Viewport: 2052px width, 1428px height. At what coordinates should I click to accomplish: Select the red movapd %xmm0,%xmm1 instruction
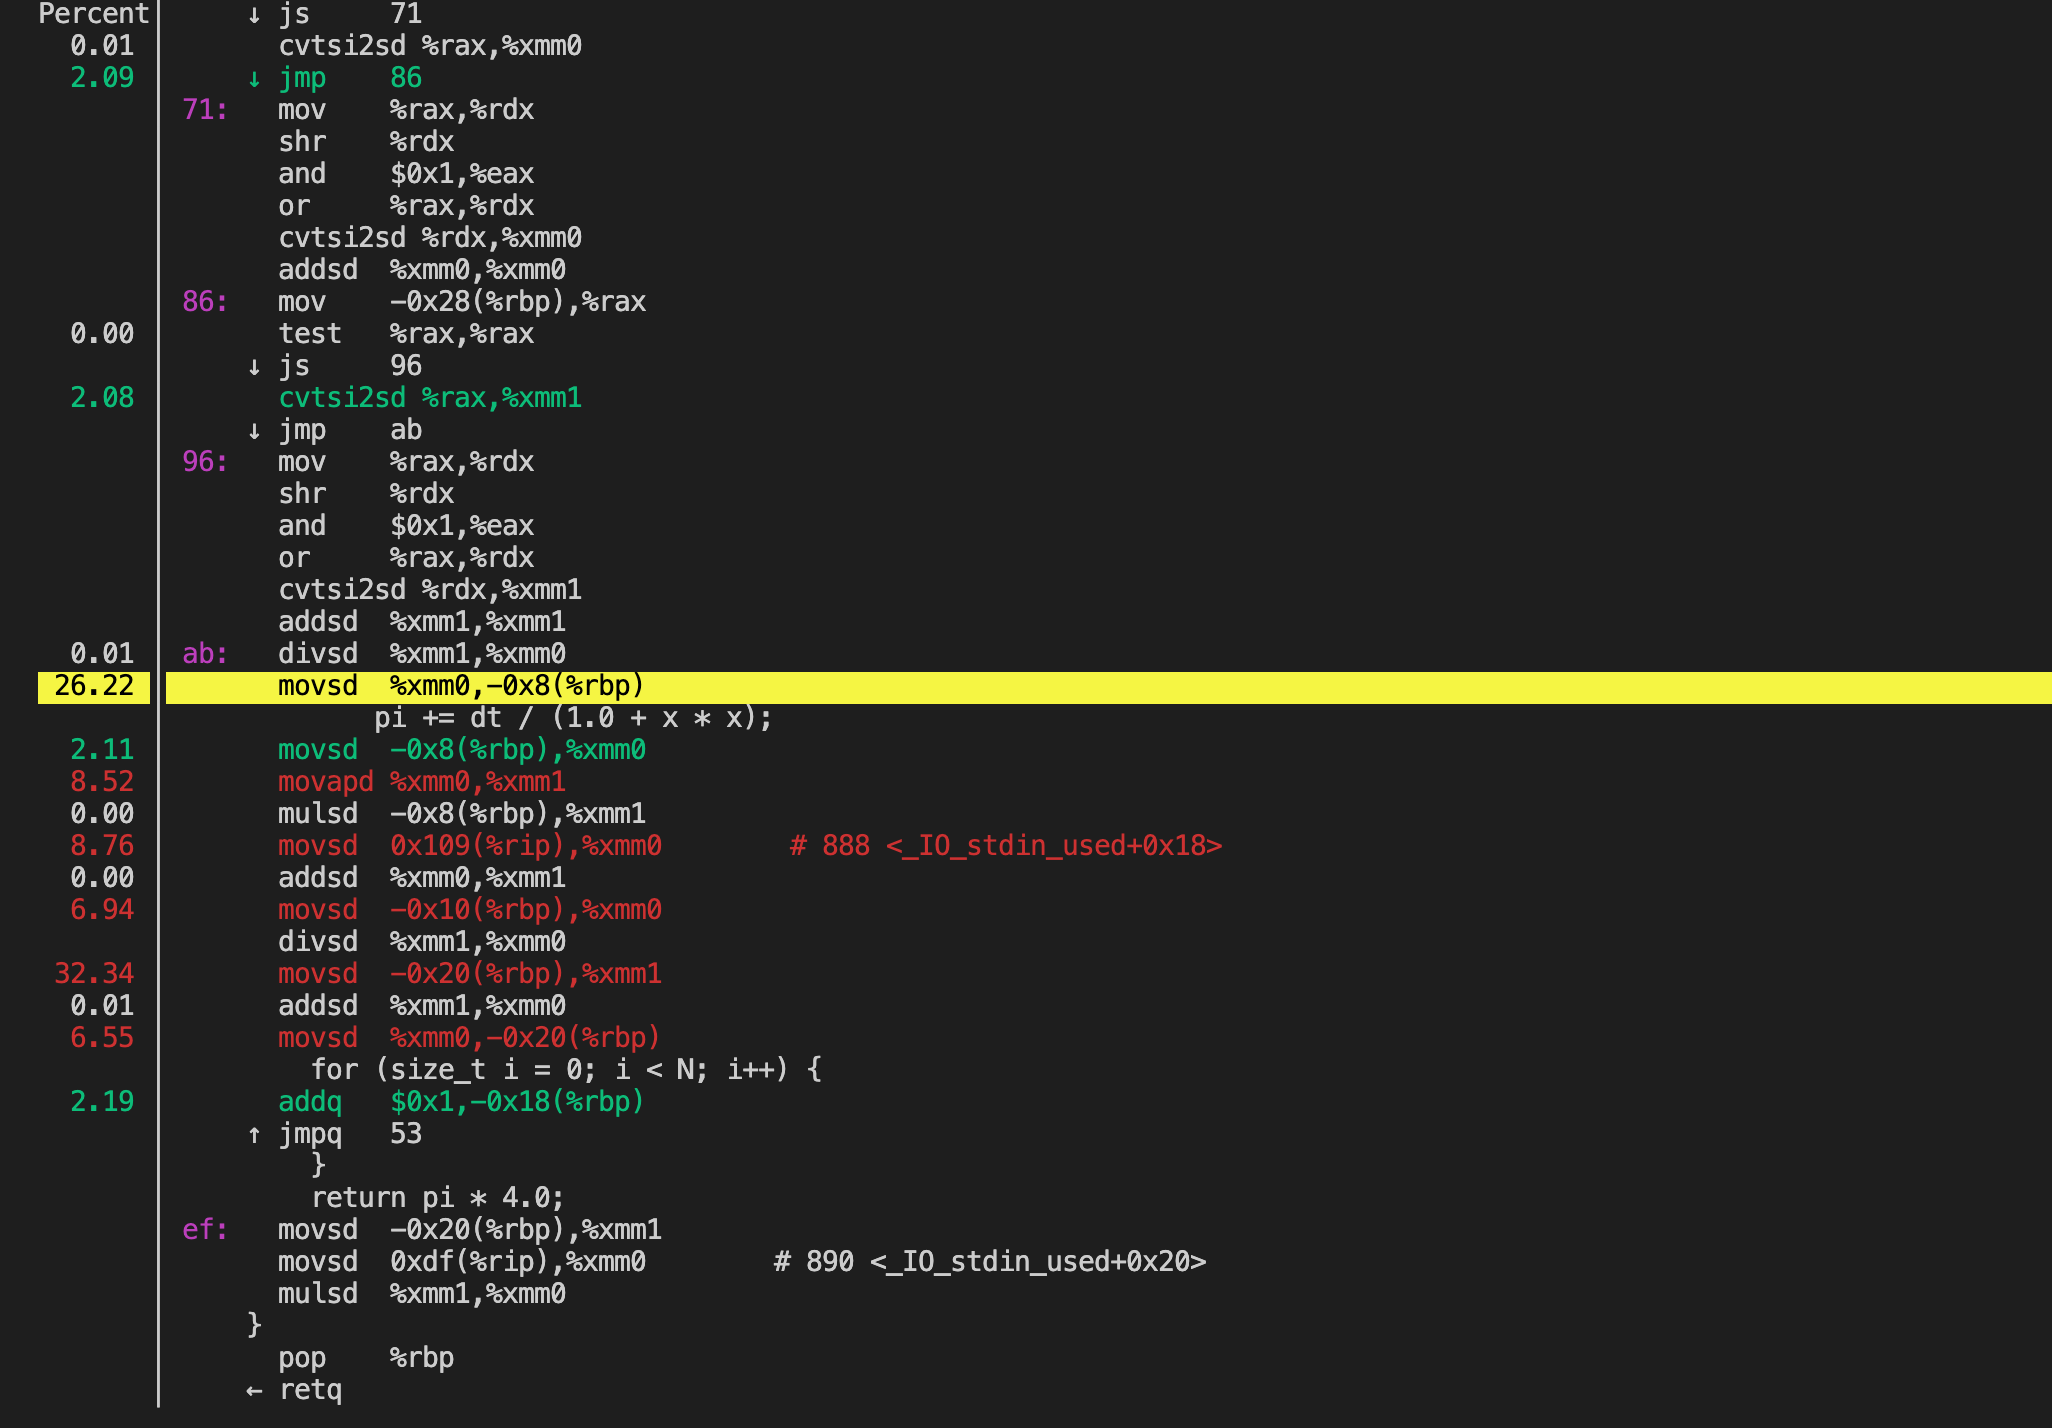421,782
